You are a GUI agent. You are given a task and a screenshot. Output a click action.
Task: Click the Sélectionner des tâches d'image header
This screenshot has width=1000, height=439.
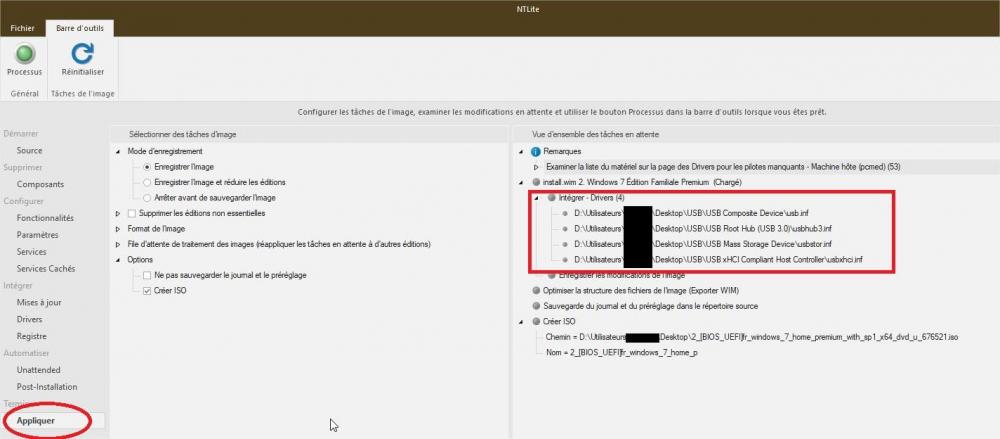(x=182, y=135)
